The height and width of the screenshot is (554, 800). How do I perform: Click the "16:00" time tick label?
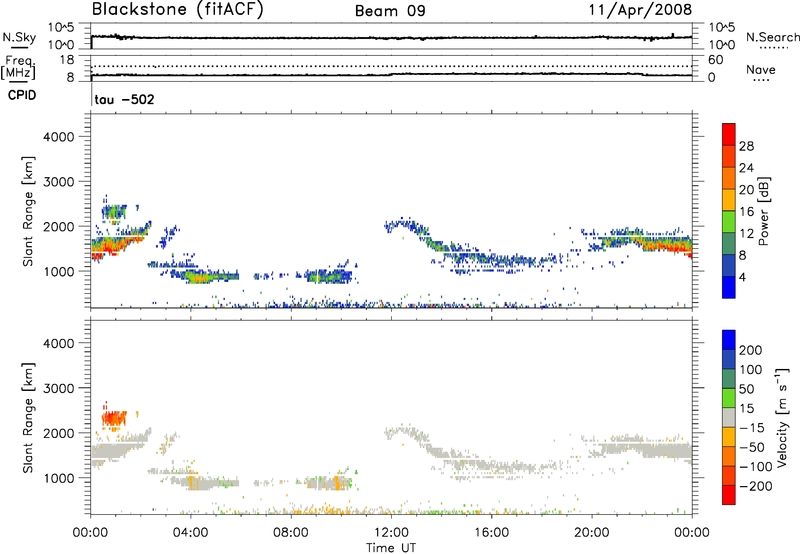coord(491,533)
